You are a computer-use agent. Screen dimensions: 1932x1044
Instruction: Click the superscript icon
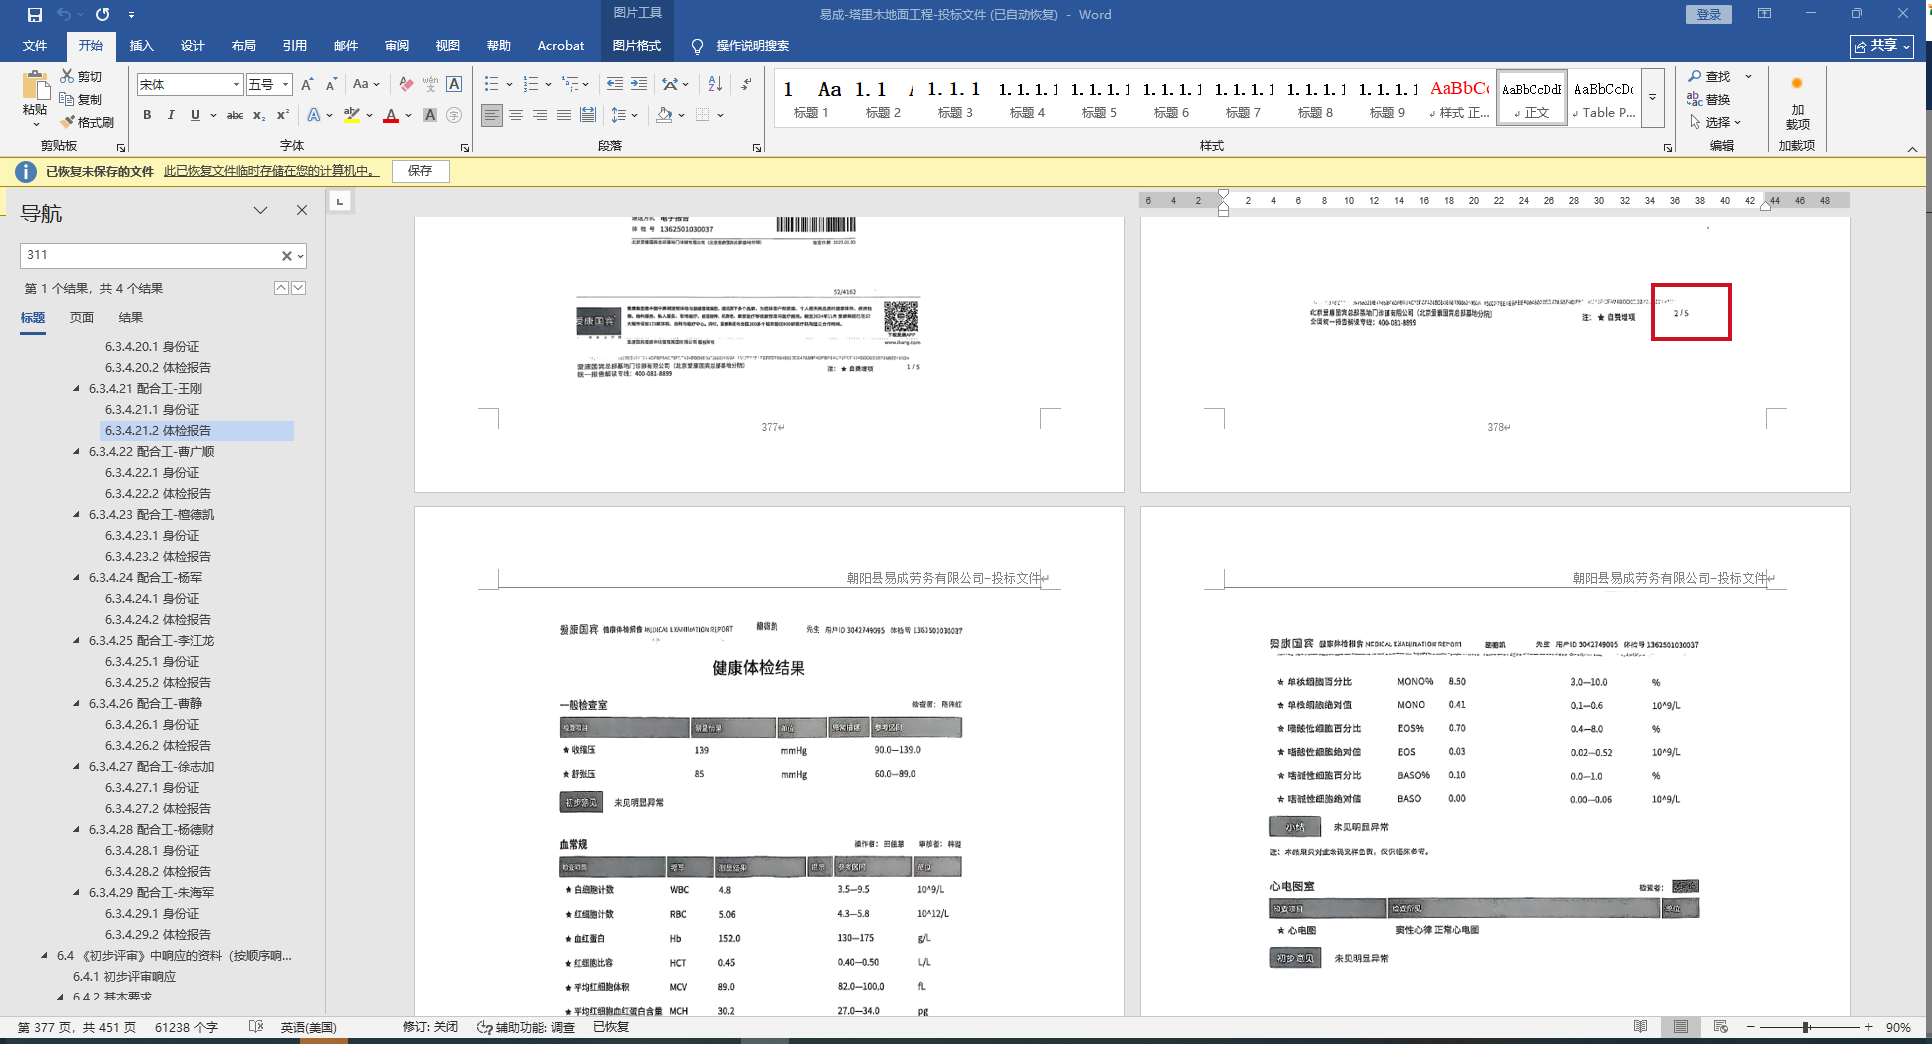(283, 115)
